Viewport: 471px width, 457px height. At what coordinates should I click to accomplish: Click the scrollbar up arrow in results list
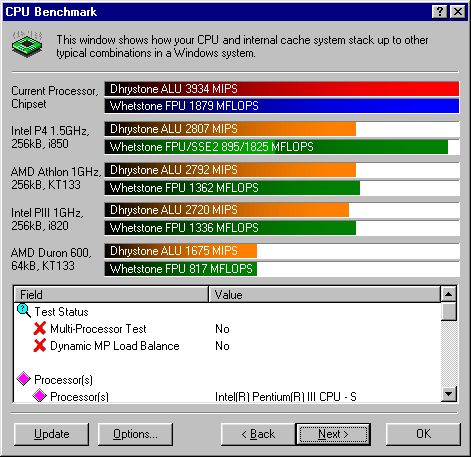[x=448, y=294]
